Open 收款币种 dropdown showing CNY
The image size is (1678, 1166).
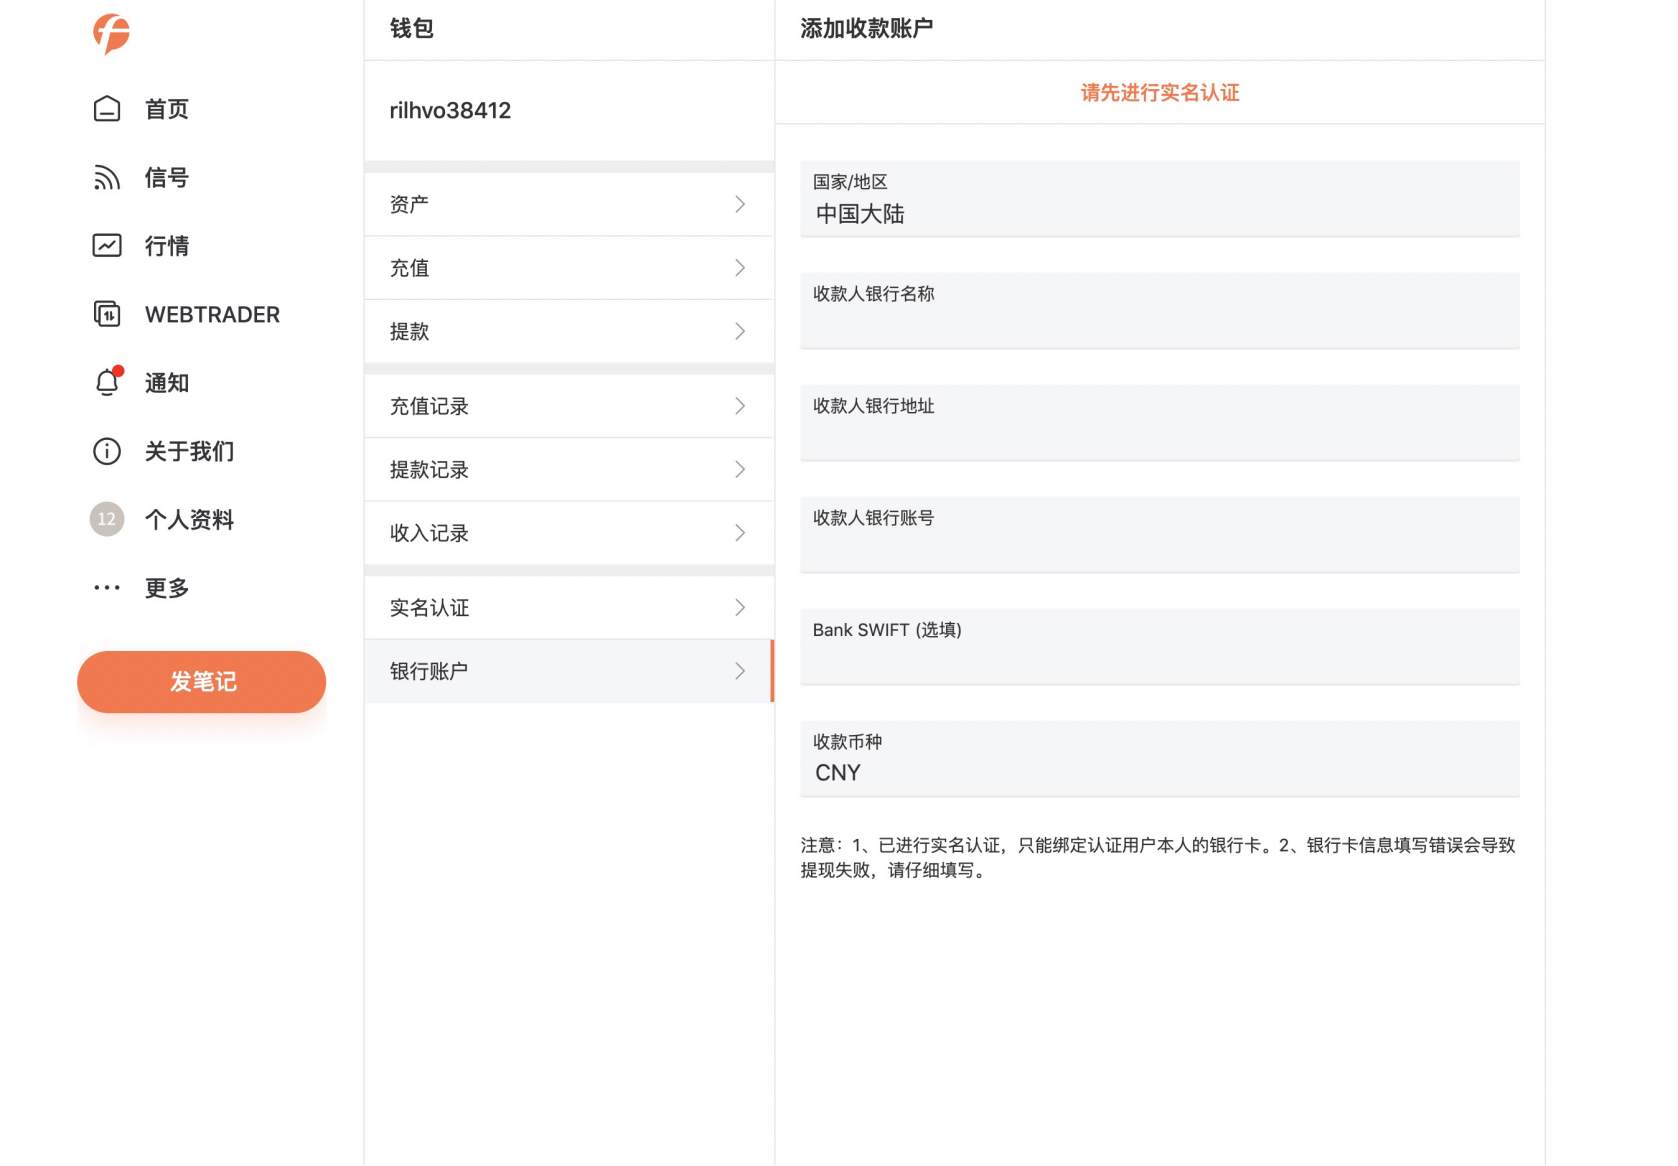click(1160, 759)
